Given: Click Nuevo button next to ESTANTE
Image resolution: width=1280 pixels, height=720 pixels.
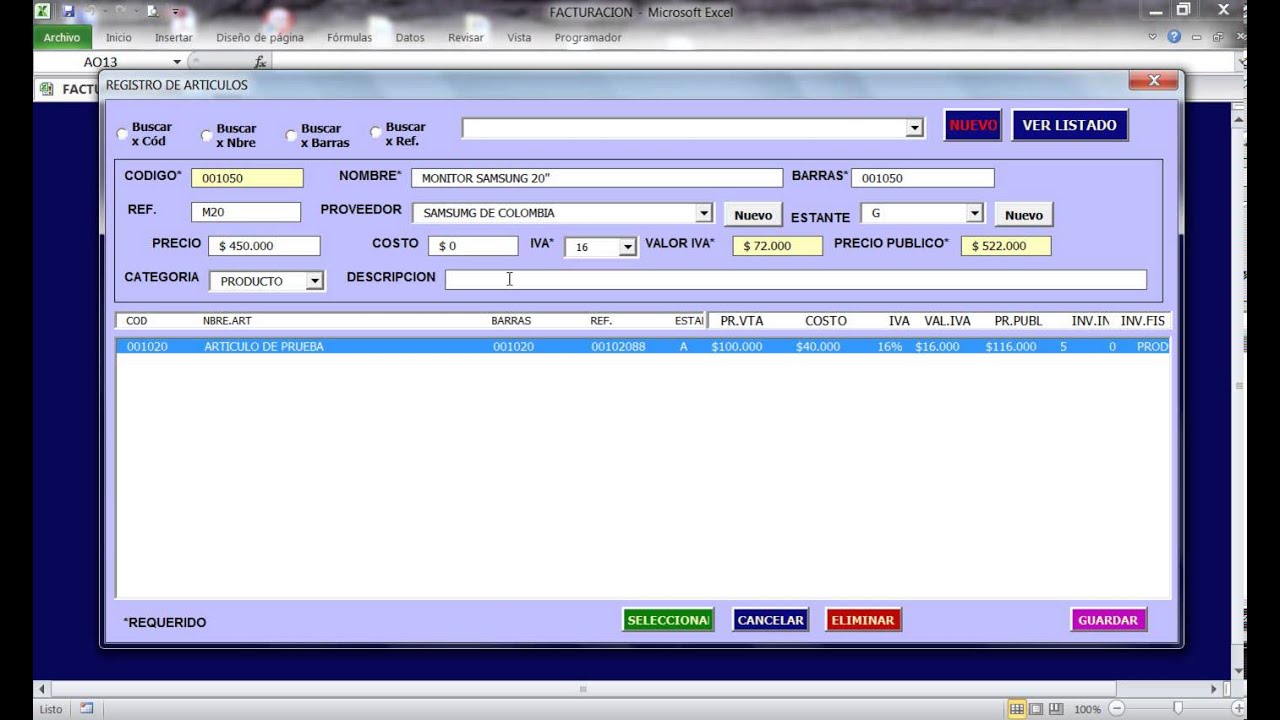Looking at the screenshot, I should [x=1023, y=215].
